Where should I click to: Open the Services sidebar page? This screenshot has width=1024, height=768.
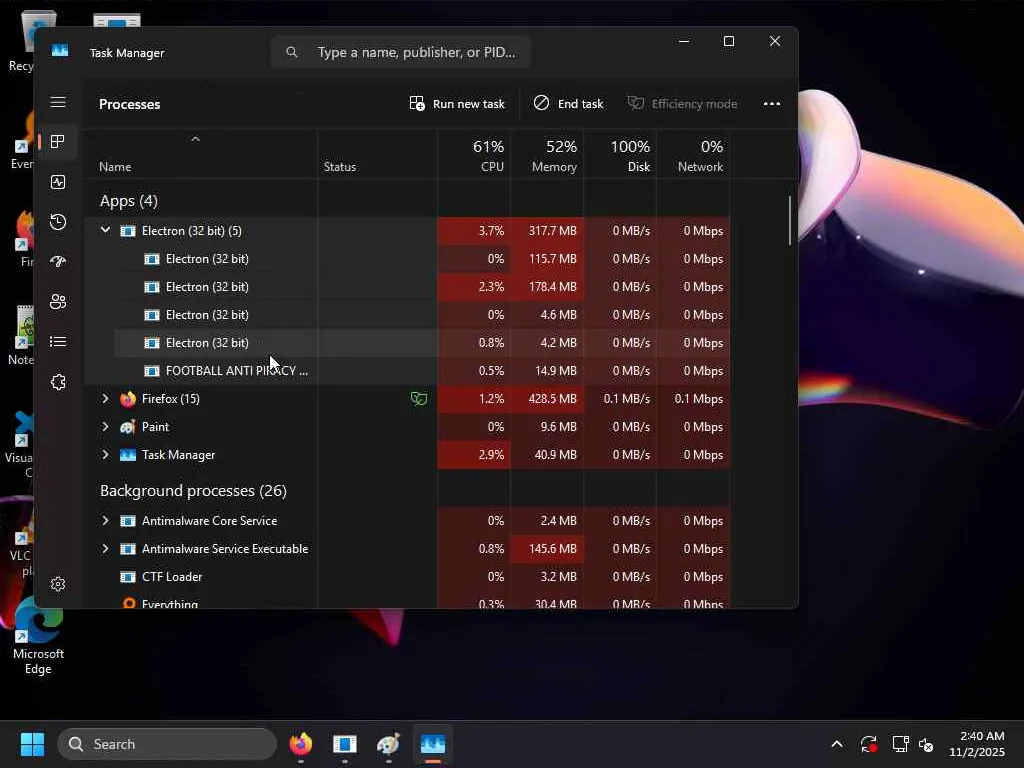pyautogui.click(x=58, y=382)
